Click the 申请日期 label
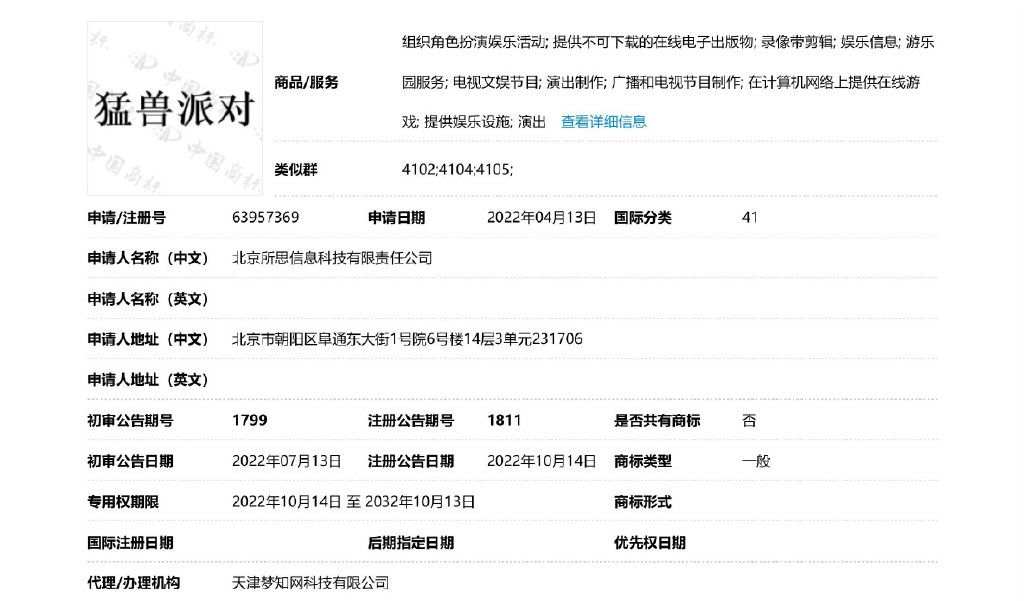 click(396, 218)
